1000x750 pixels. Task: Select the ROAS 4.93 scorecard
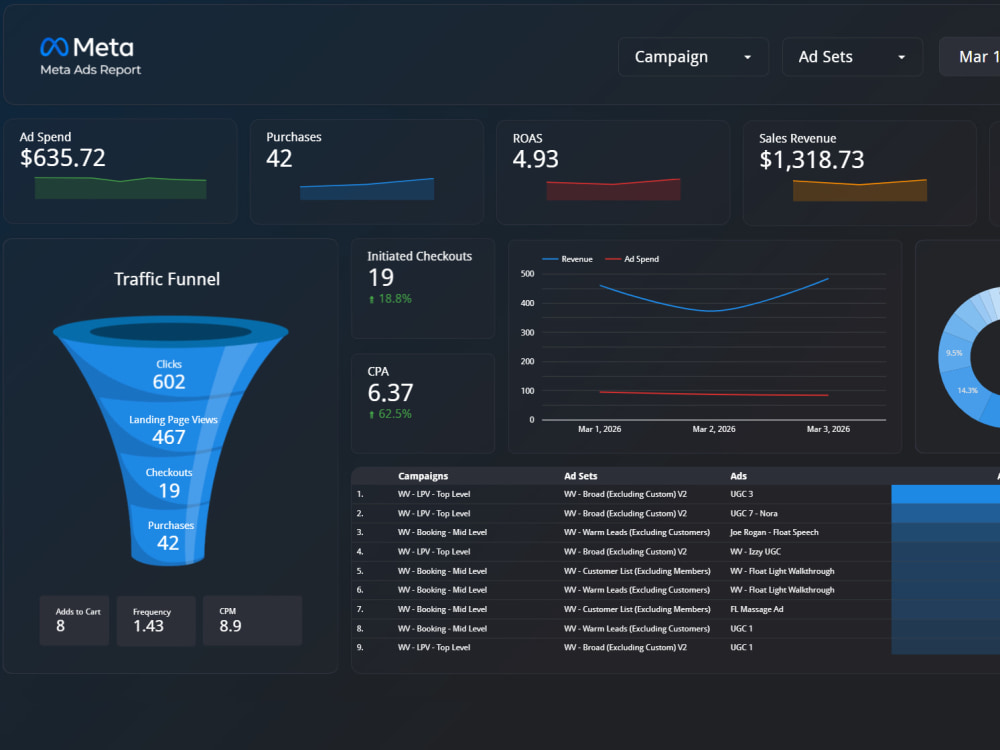613,172
